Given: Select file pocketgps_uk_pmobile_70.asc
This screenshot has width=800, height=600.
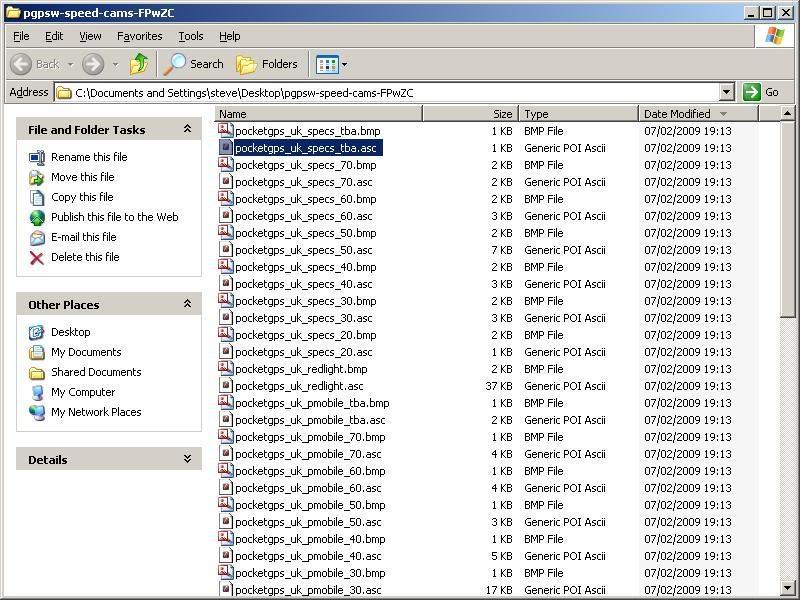Looking at the screenshot, I should click(308, 454).
